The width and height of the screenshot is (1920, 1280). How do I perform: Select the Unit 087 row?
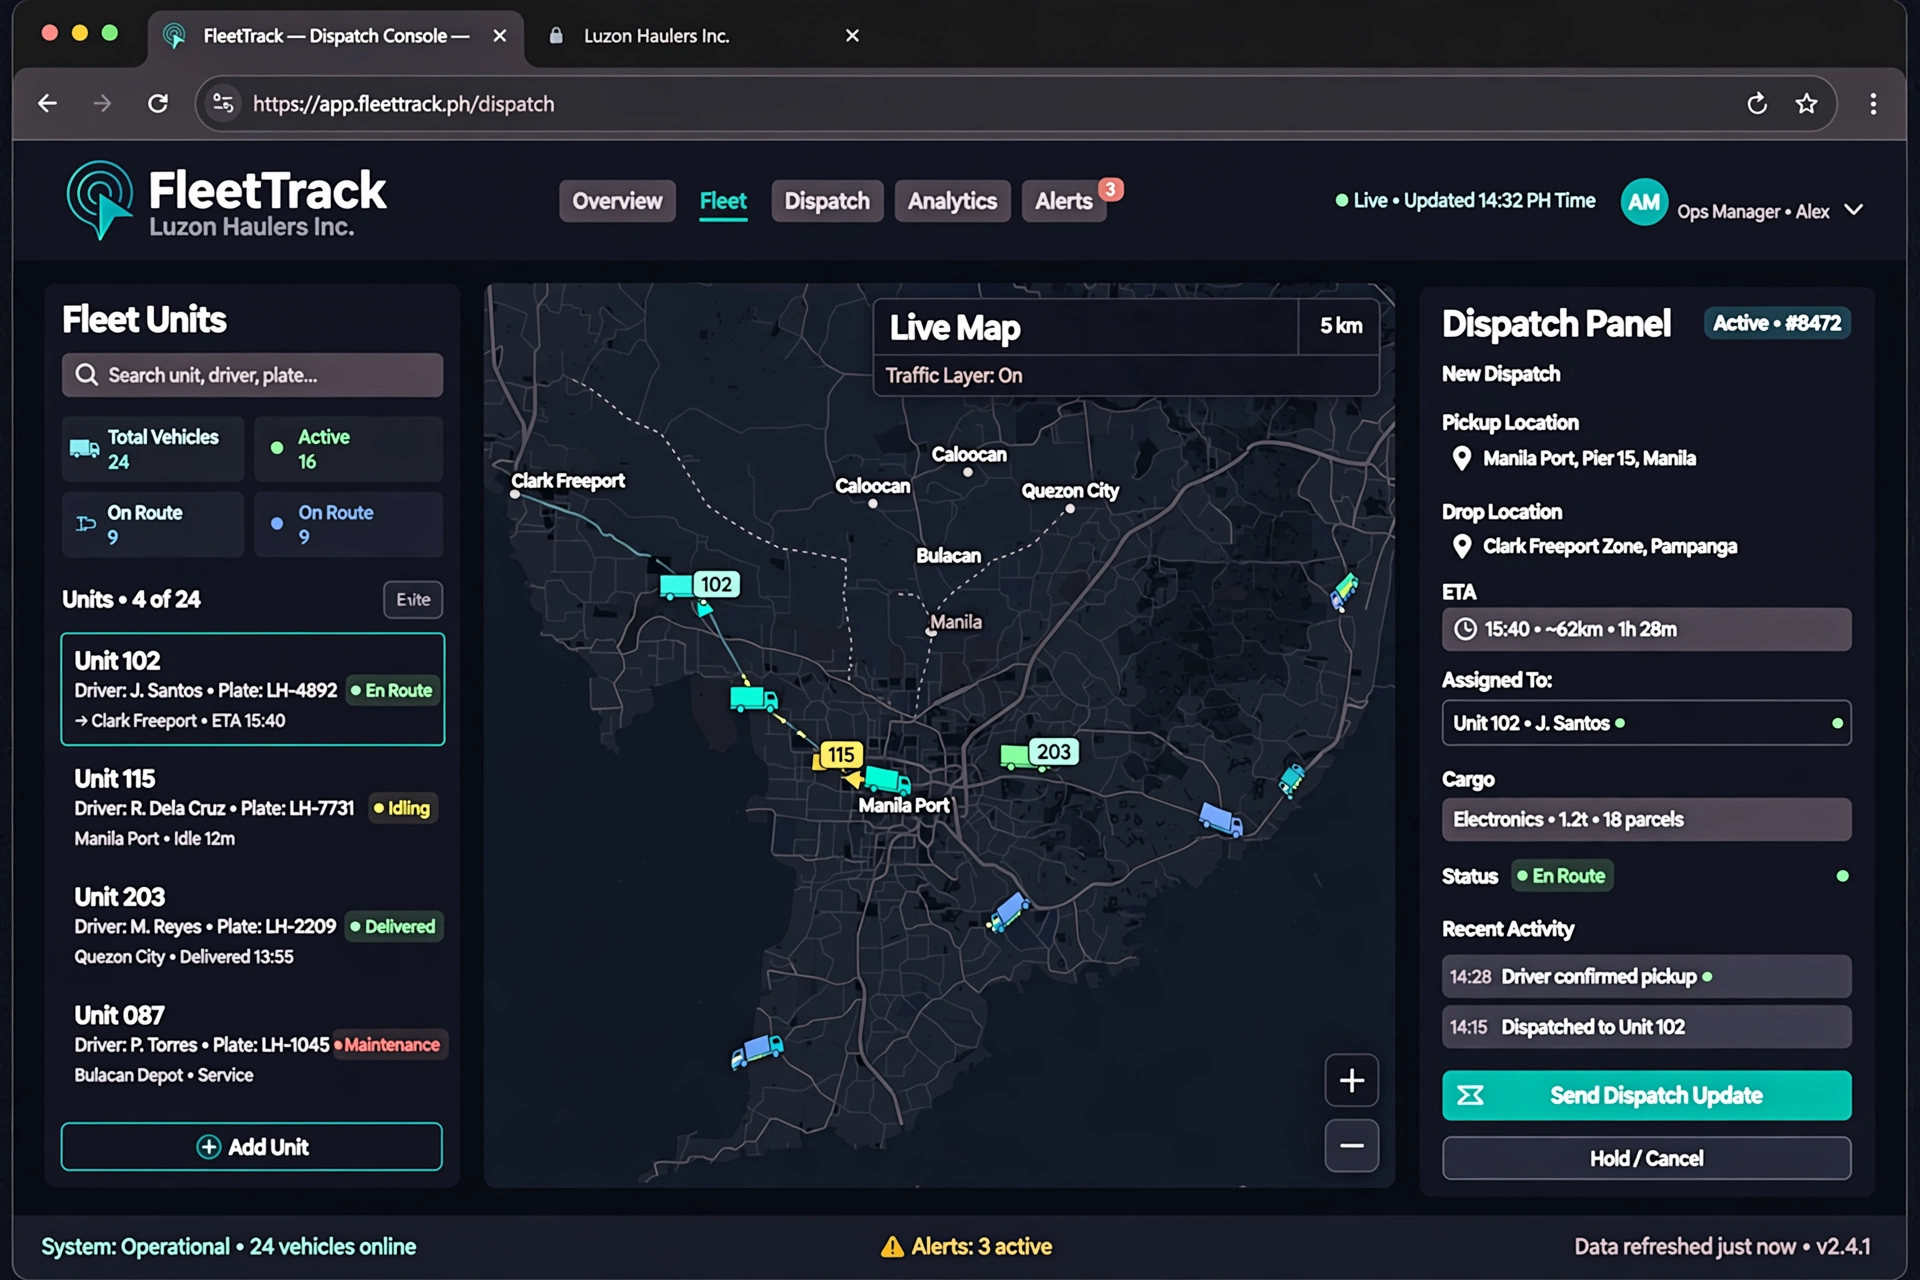[x=252, y=1044]
